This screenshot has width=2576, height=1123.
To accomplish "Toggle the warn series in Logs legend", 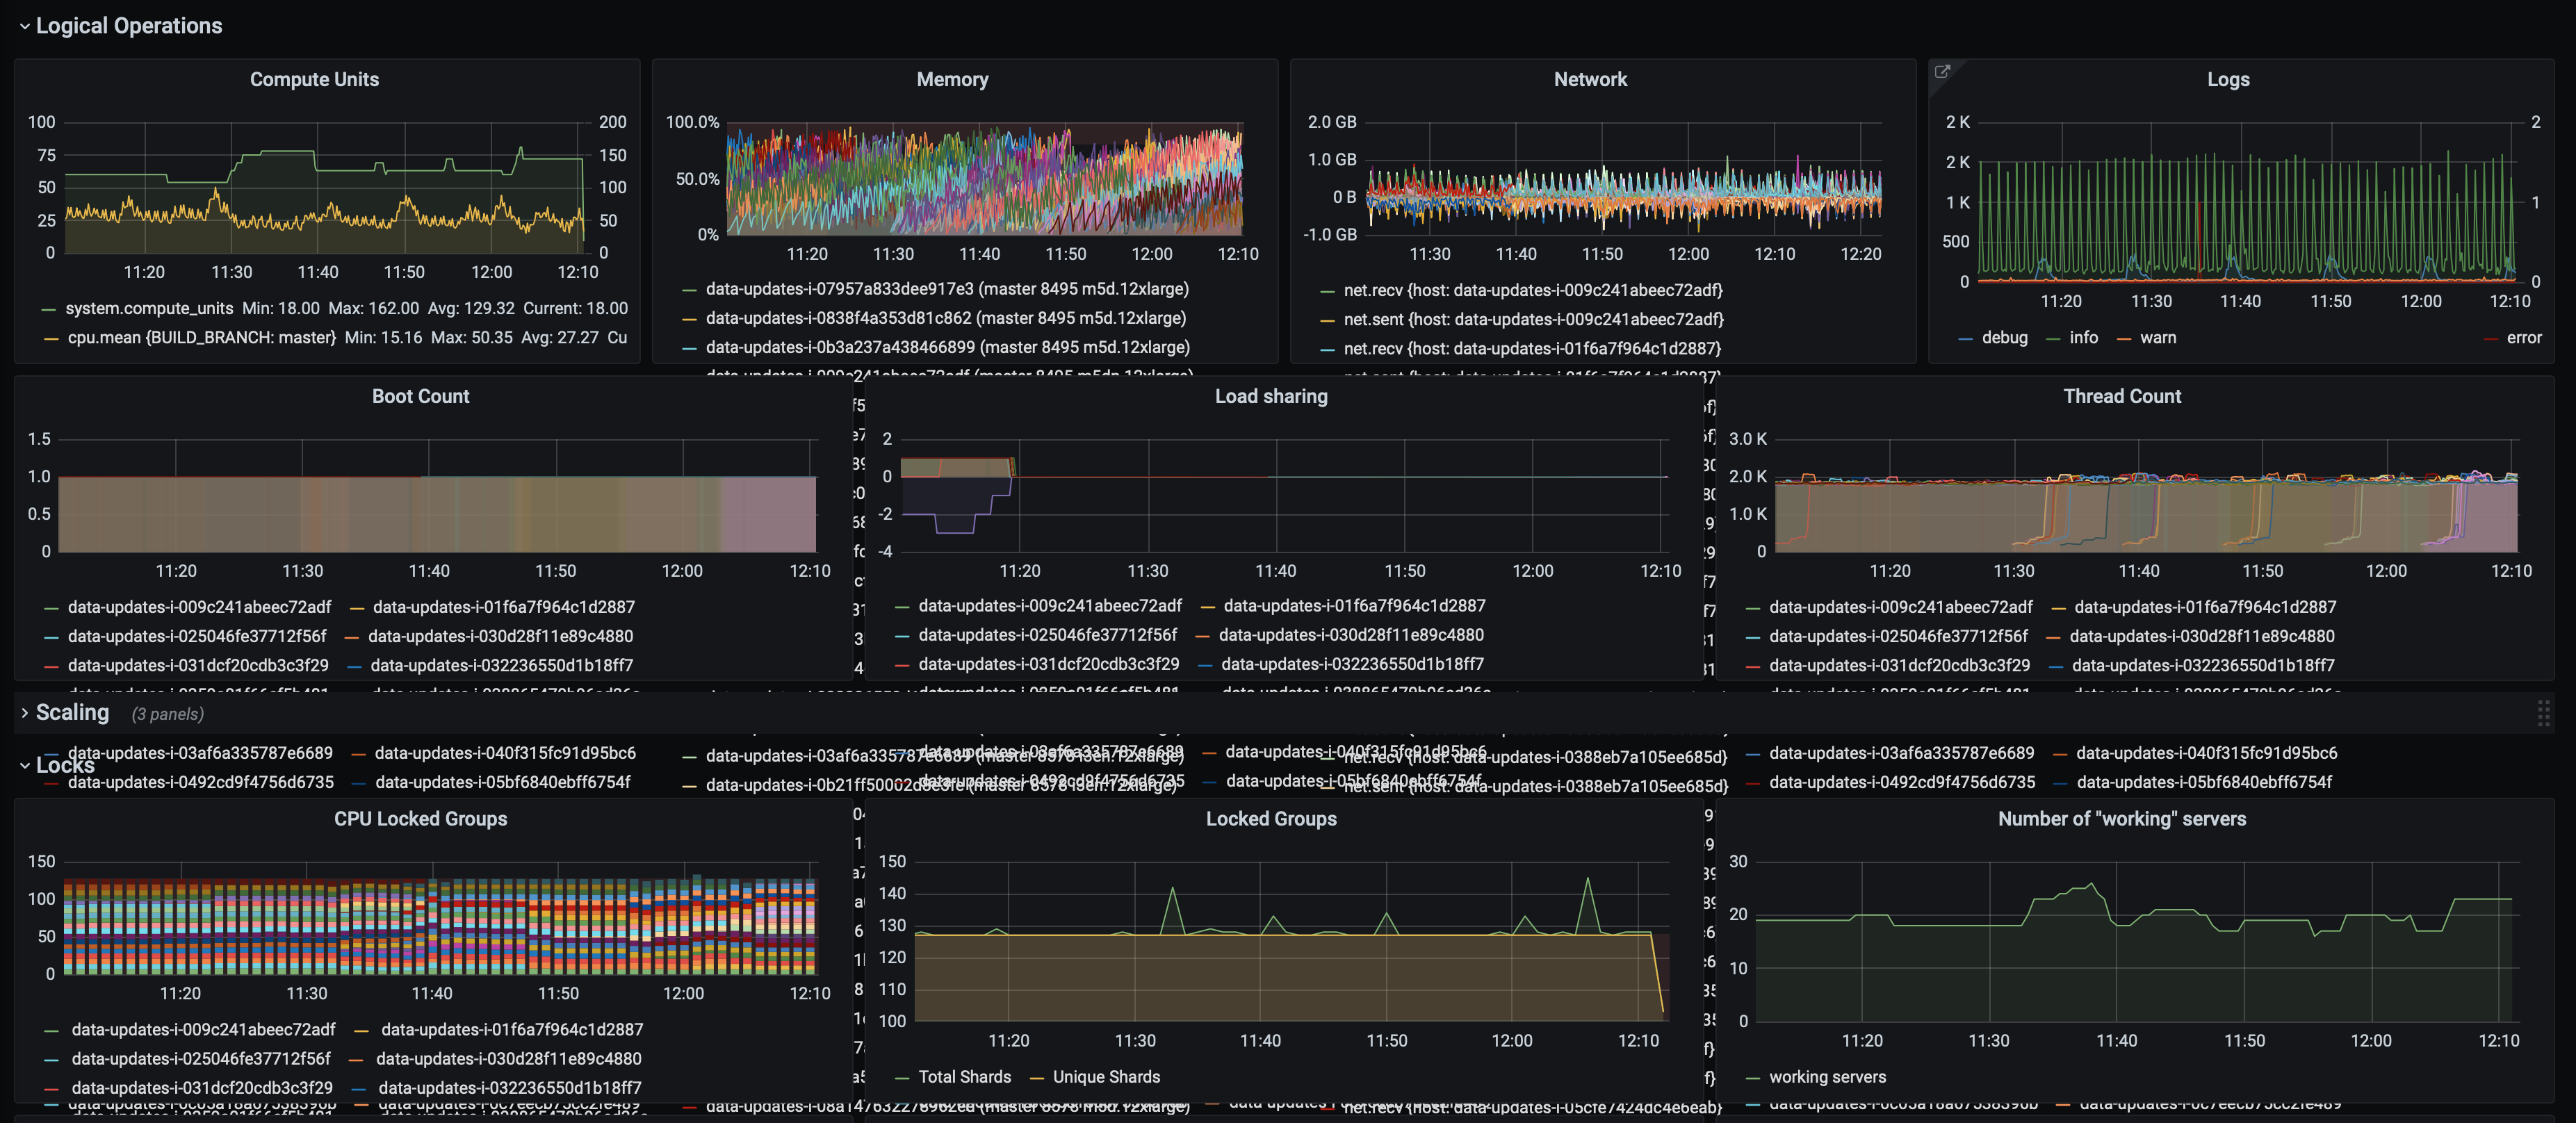I will click(x=2157, y=338).
